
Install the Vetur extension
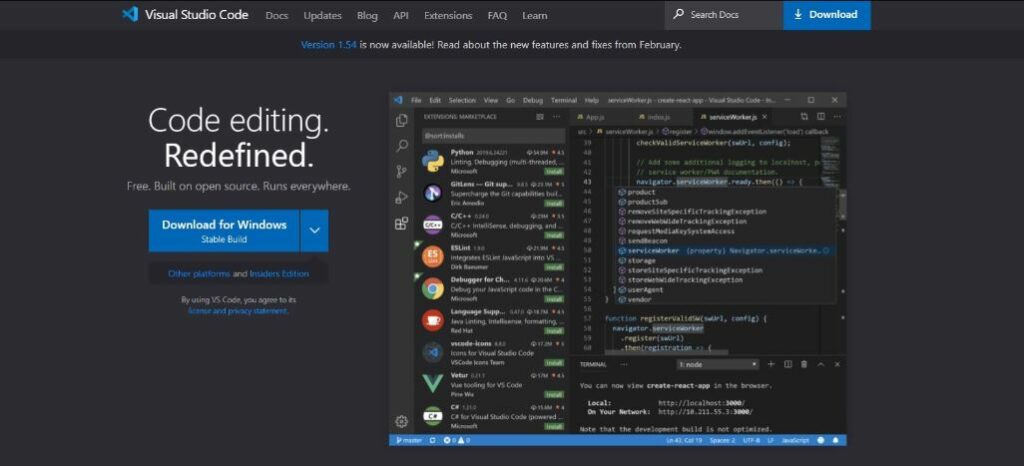[x=554, y=394]
